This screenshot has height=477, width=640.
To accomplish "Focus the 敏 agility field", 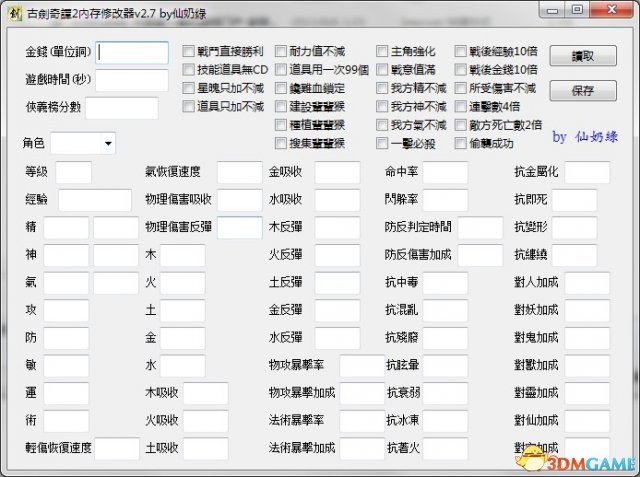I will point(66,366).
